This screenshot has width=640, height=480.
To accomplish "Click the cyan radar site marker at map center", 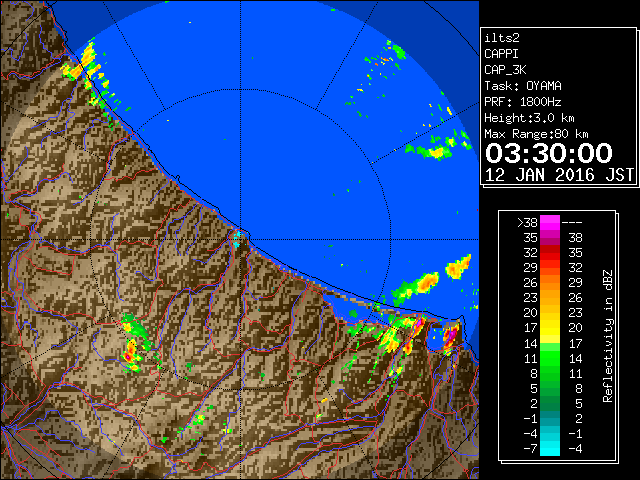I will pos(237,239).
